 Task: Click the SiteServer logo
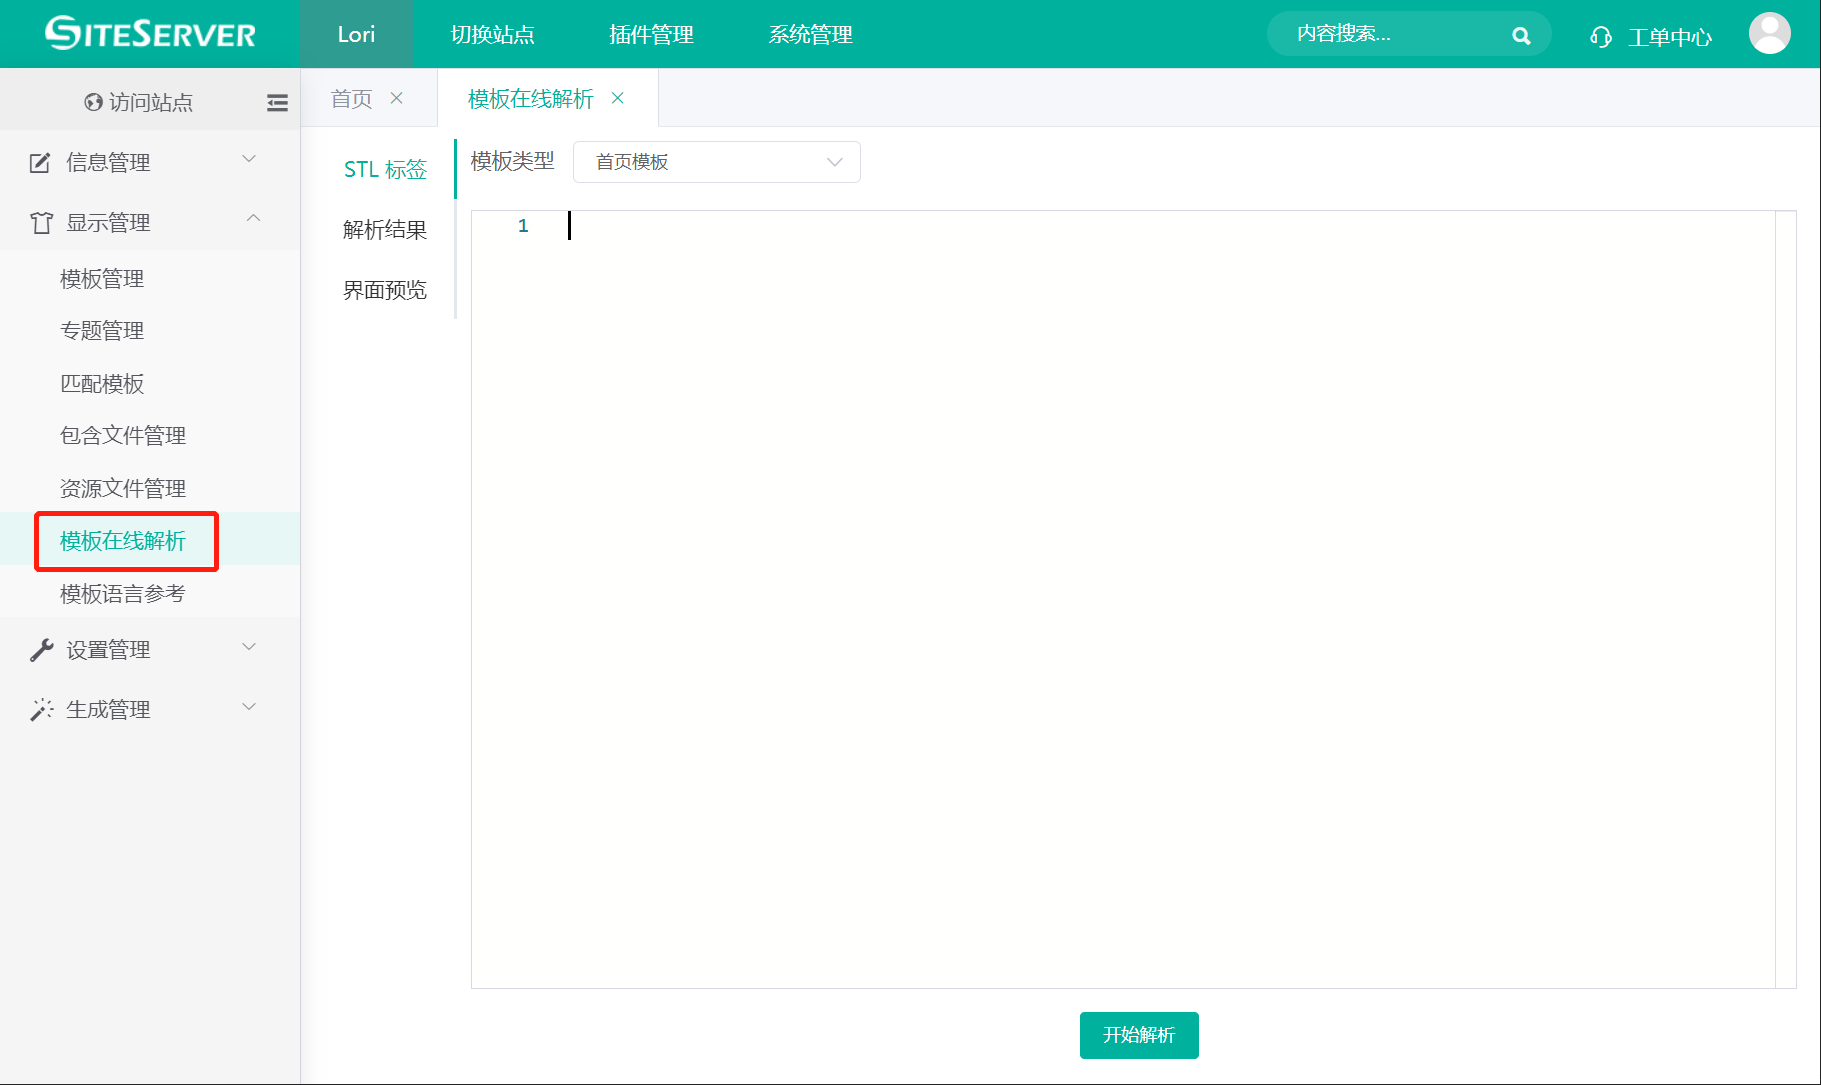pyautogui.click(x=150, y=34)
